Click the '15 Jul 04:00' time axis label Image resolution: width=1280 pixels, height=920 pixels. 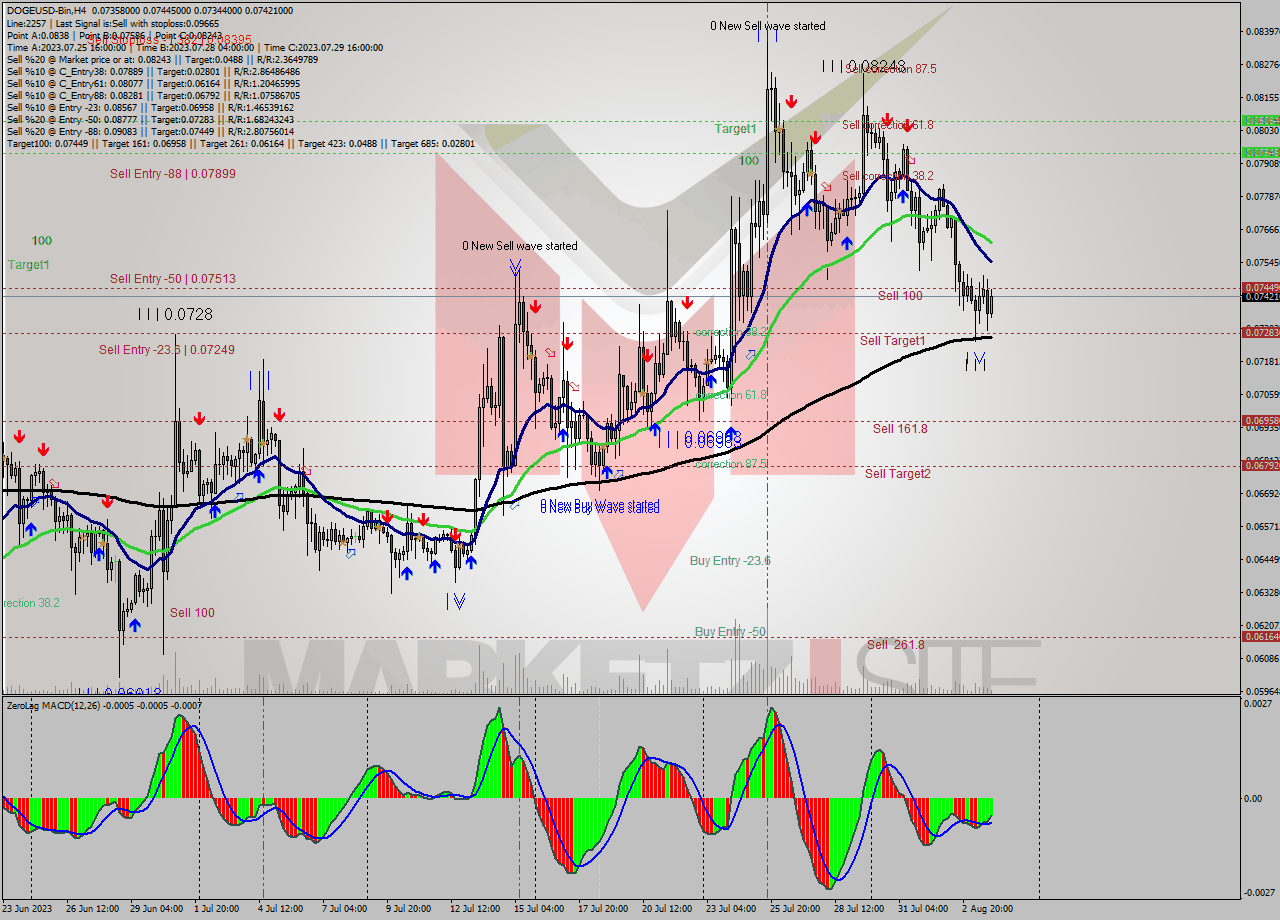[x=539, y=909]
